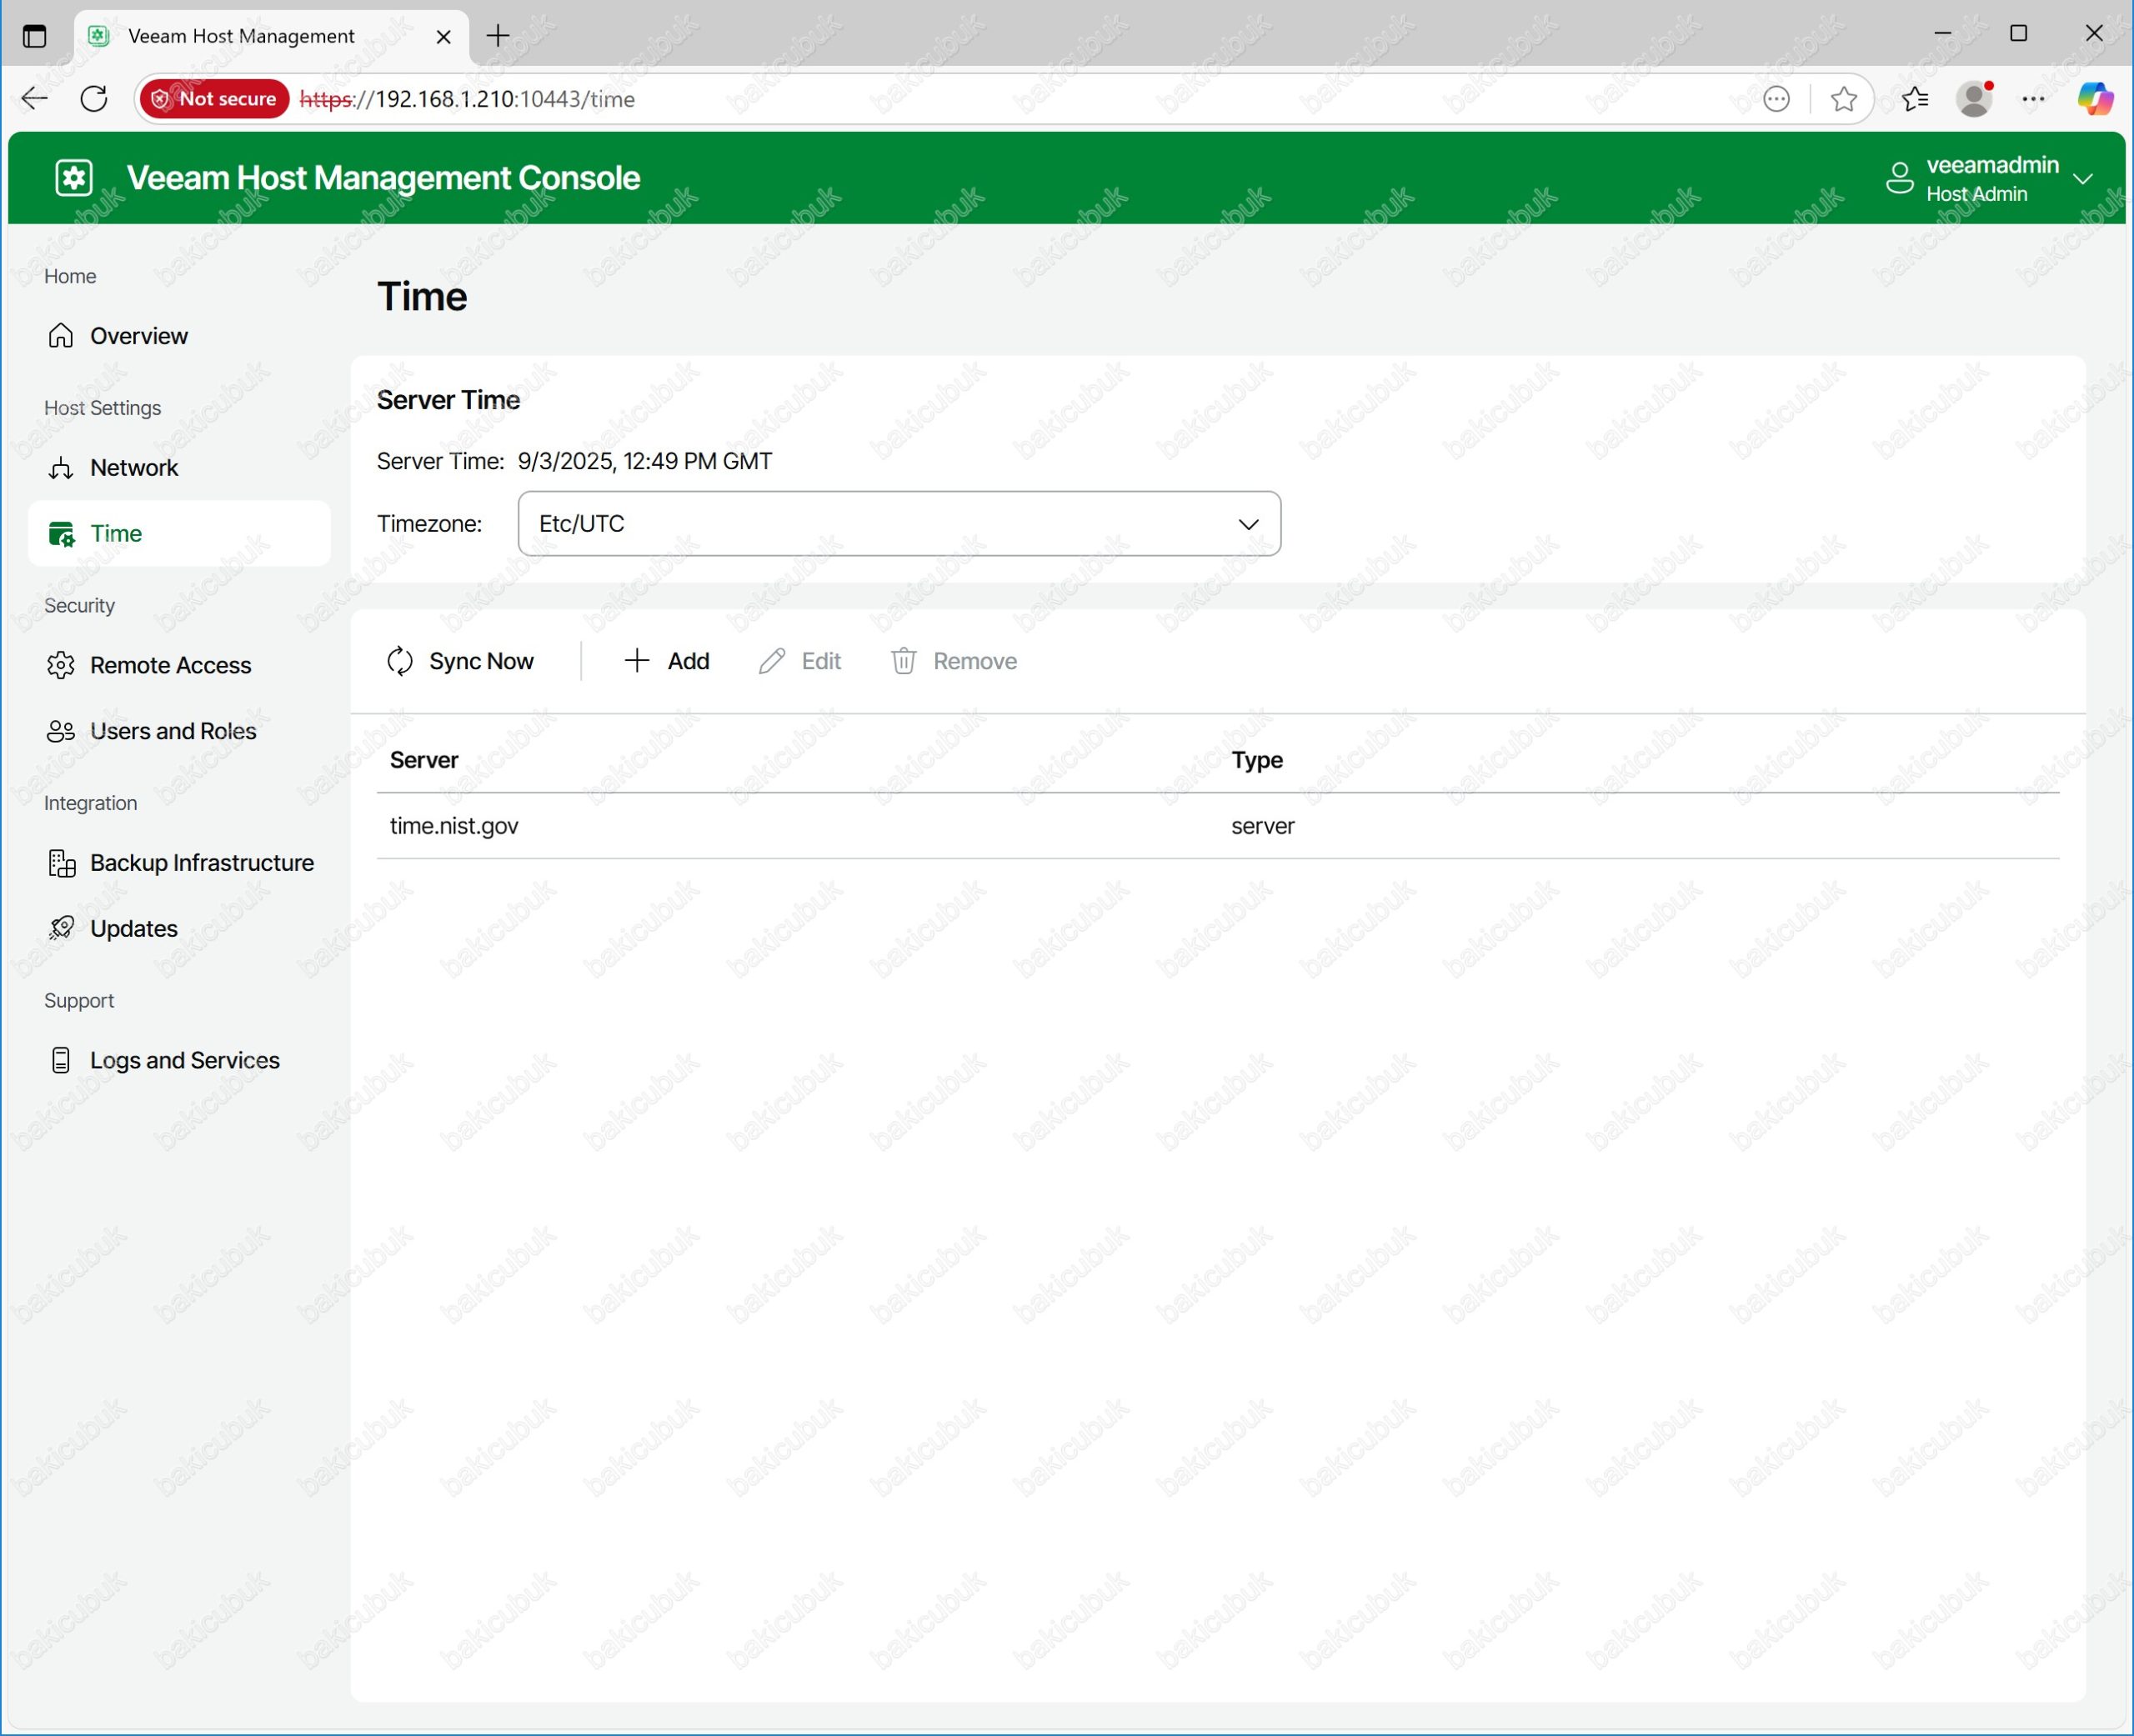The image size is (2134, 1736).
Task: Go back with browser back arrow
Action: pyautogui.click(x=35, y=99)
